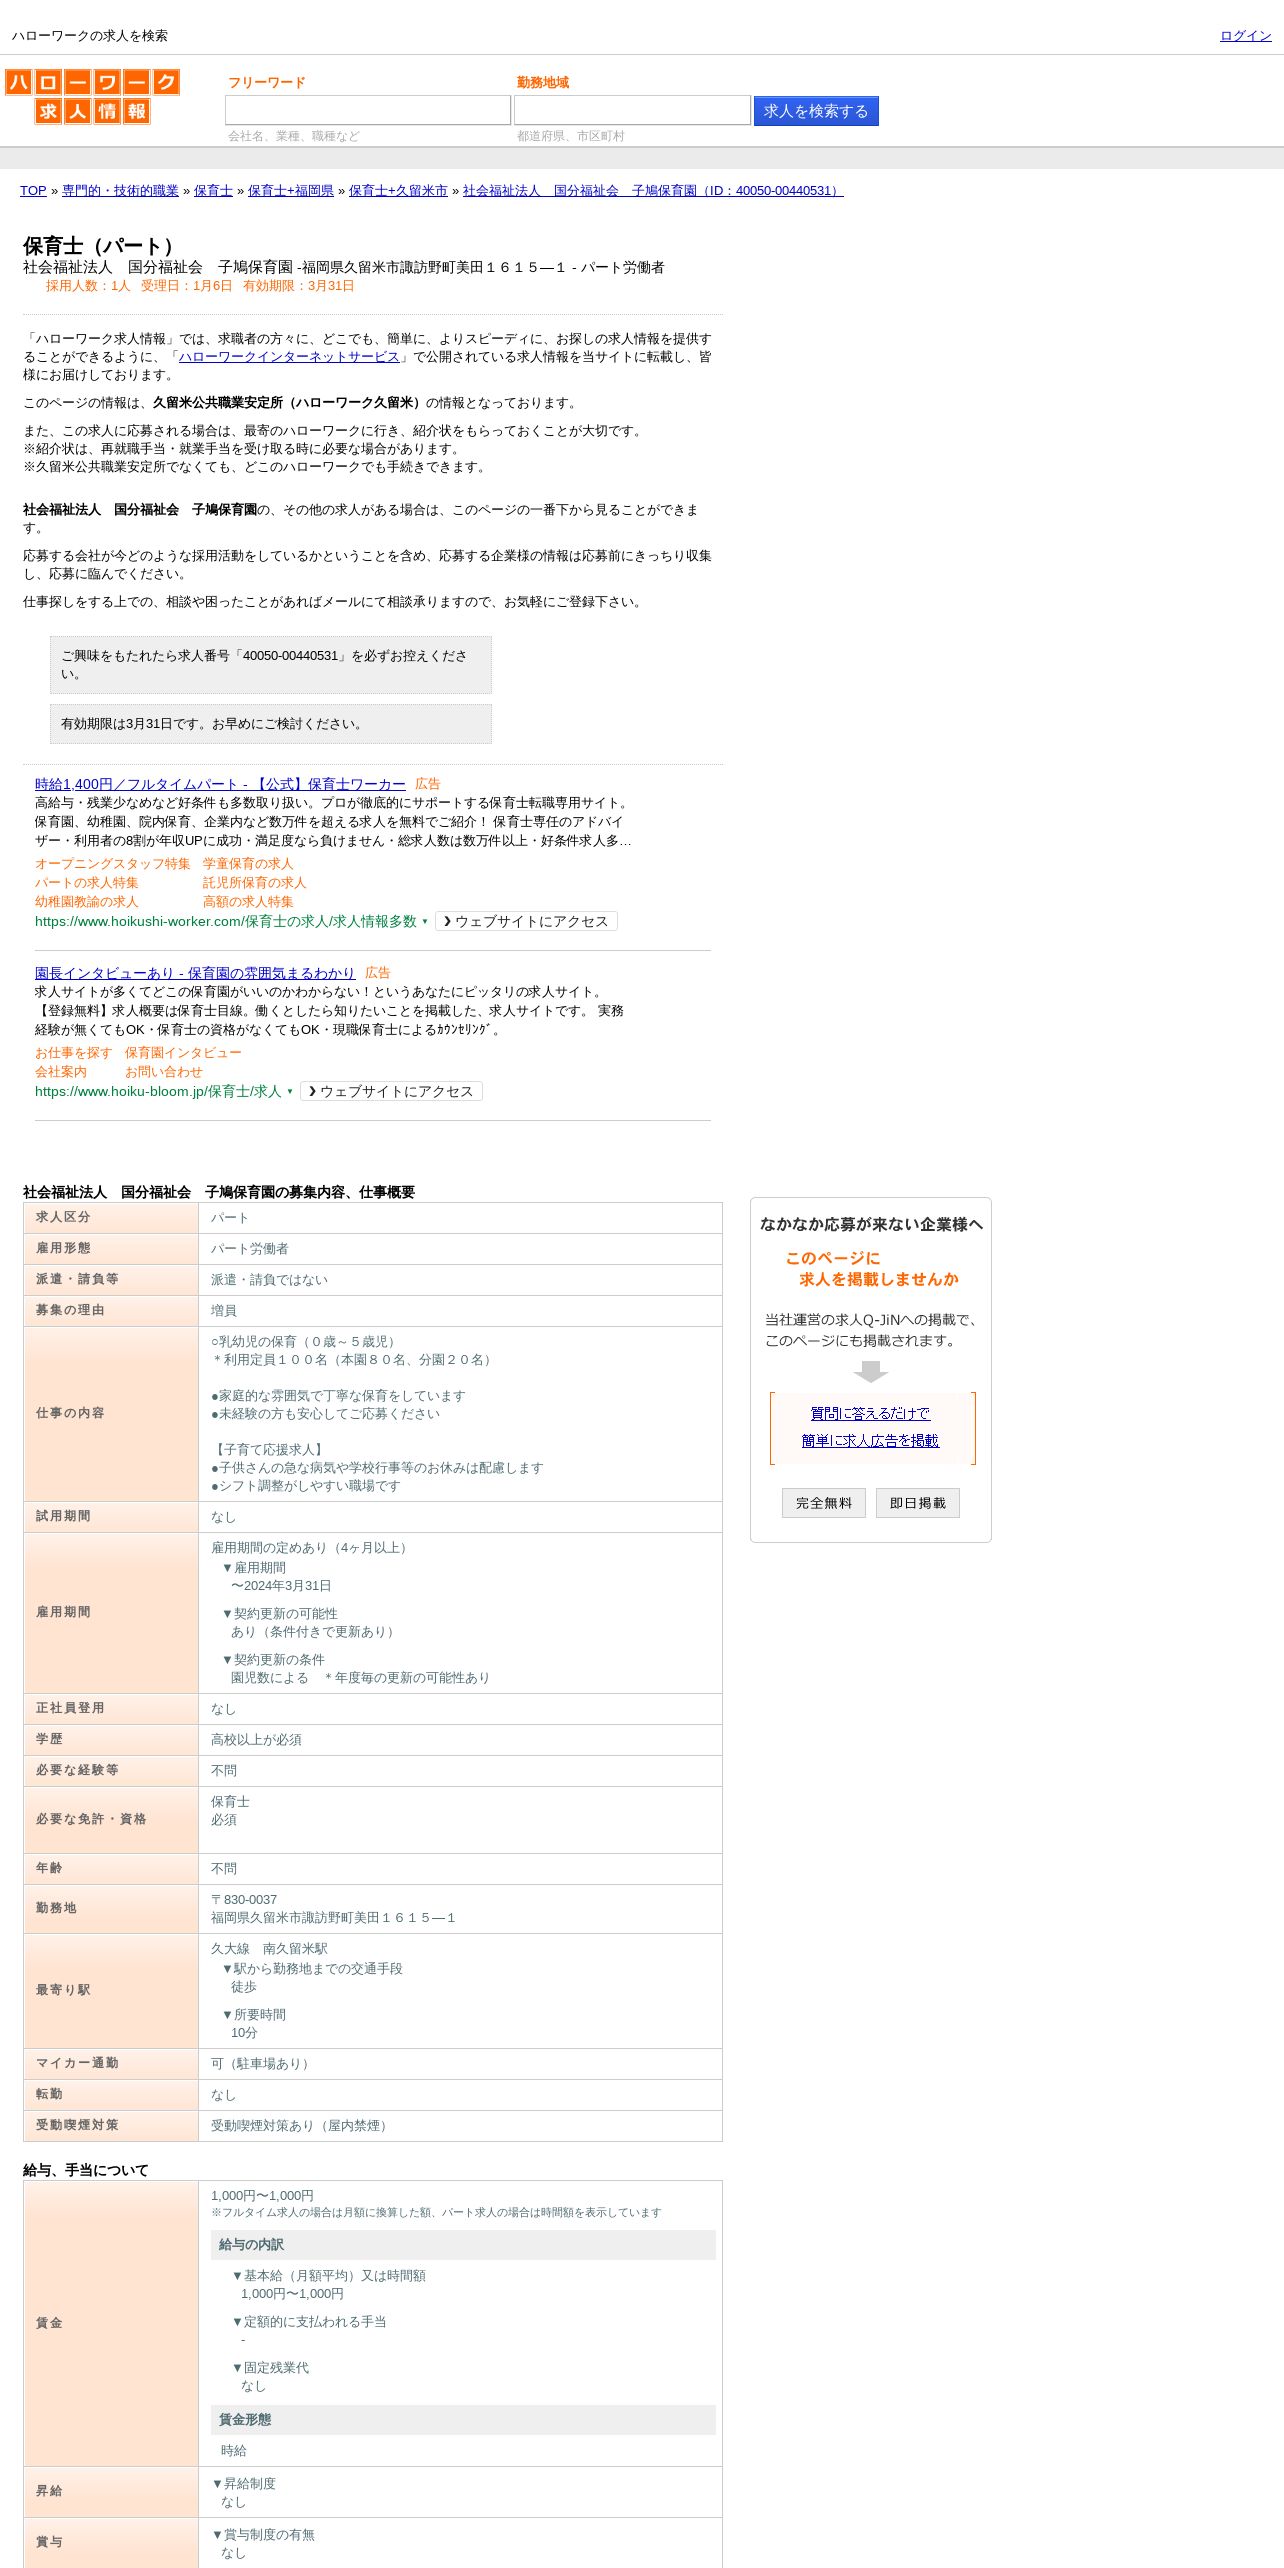The image size is (1284, 2568).
Task: Open 保育園インタビュー ad sublink
Action: pyautogui.click(x=183, y=1053)
